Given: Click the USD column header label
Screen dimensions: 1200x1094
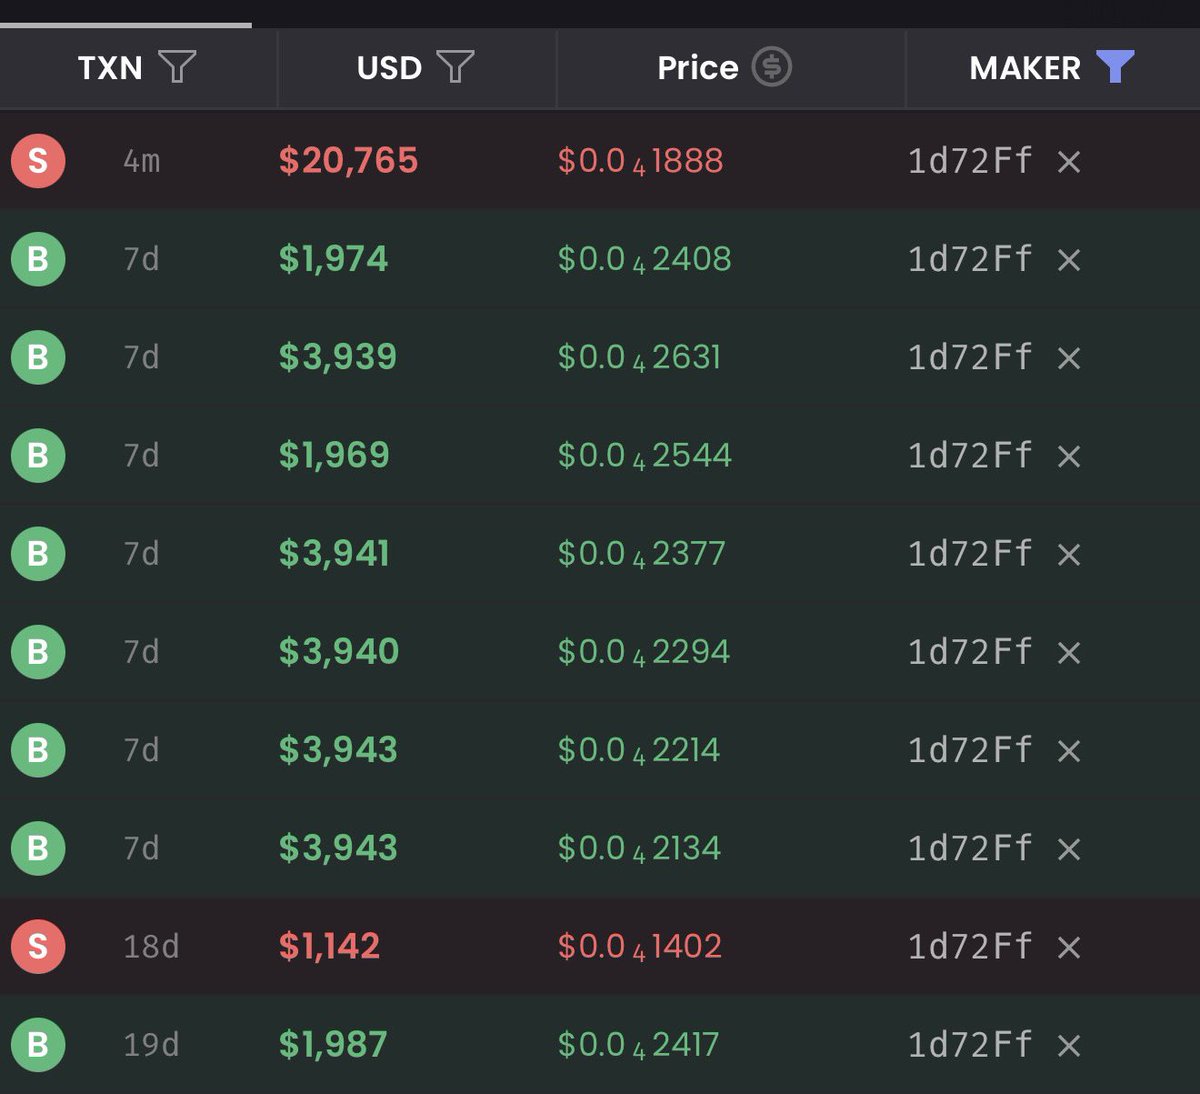Looking at the screenshot, I should coord(389,68).
